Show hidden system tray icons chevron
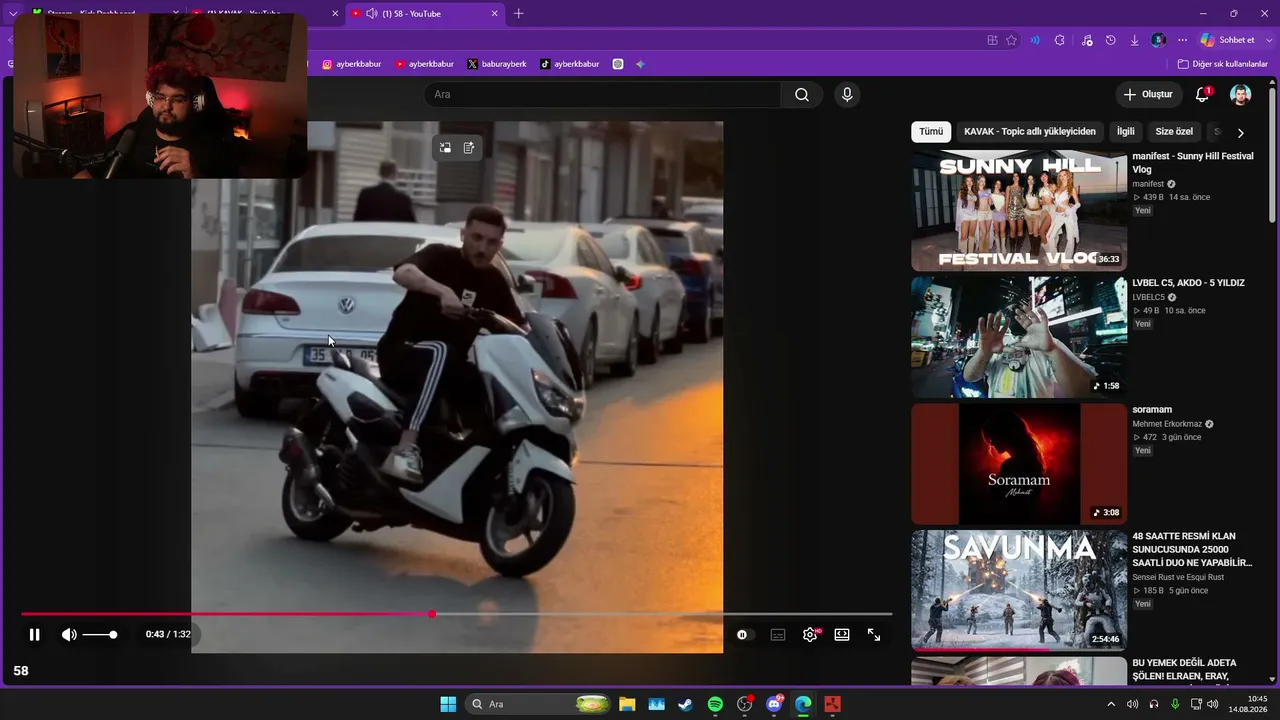This screenshot has width=1280, height=720. click(x=1110, y=704)
